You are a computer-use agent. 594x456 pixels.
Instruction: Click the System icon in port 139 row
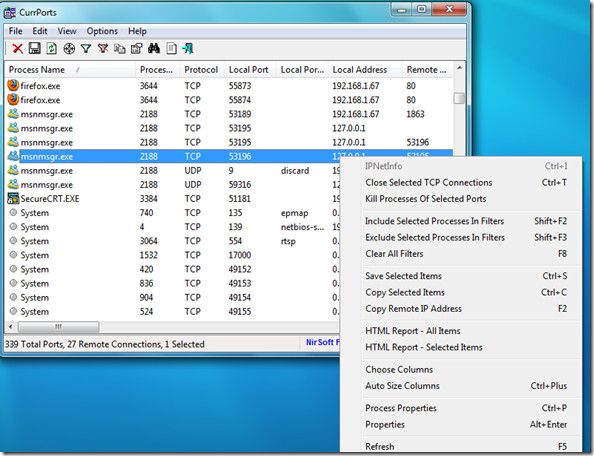point(13,226)
